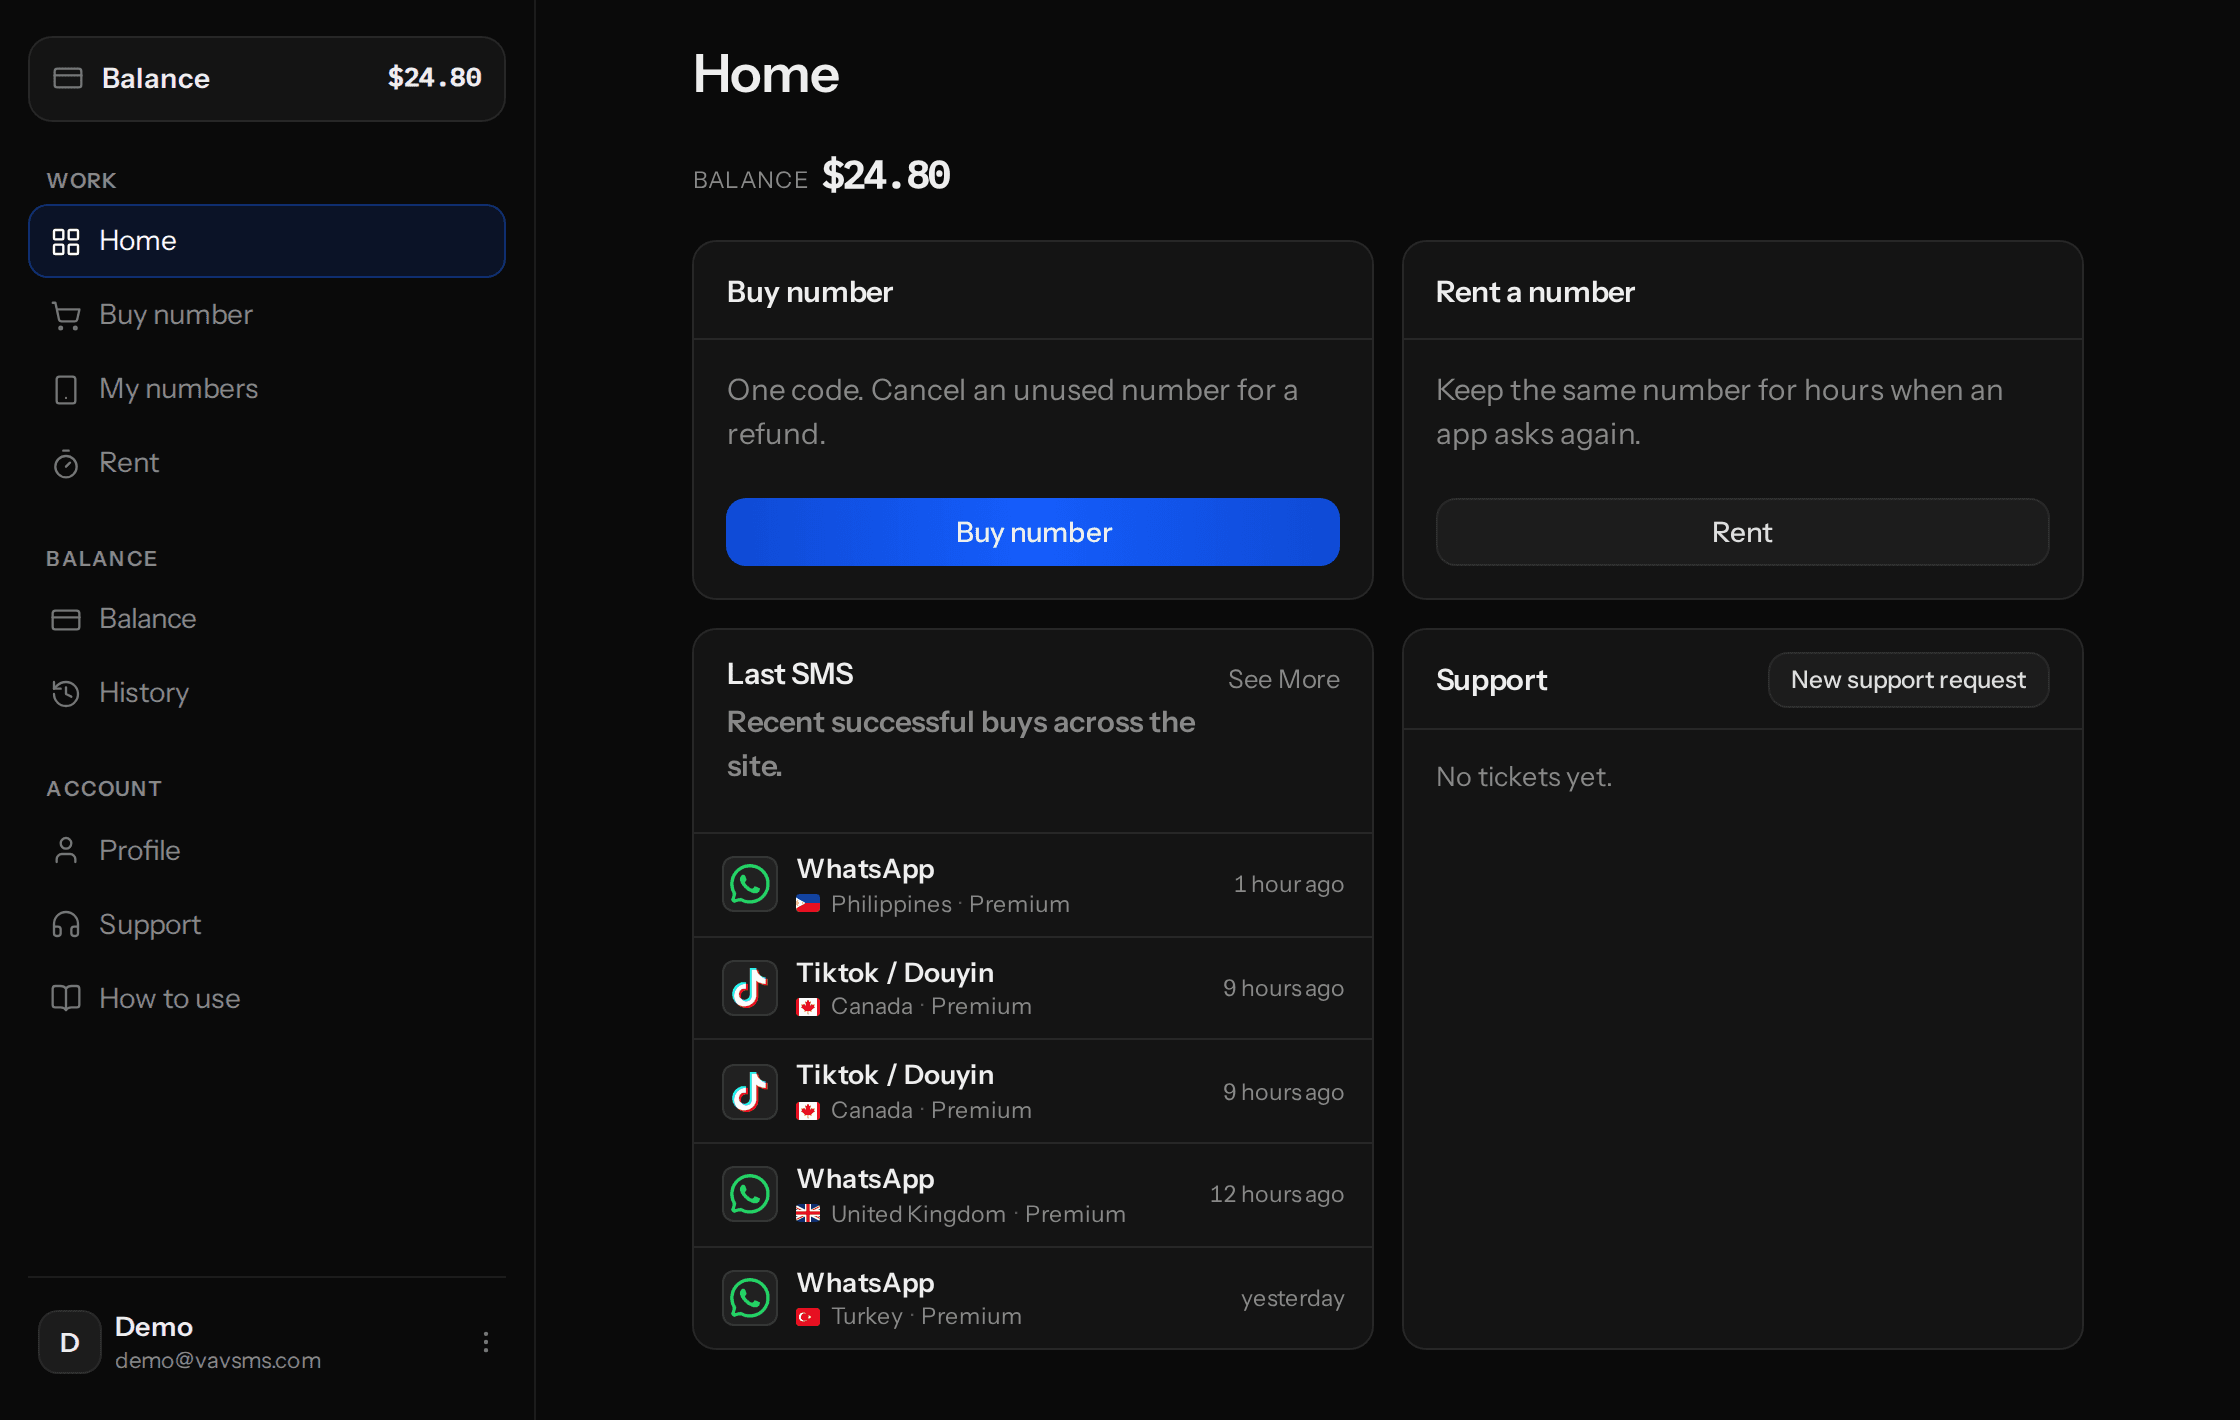The width and height of the screenshot is (2240, 1420).
Task: Follow the See More link in Last SMS
Action: pos(1284,679)
